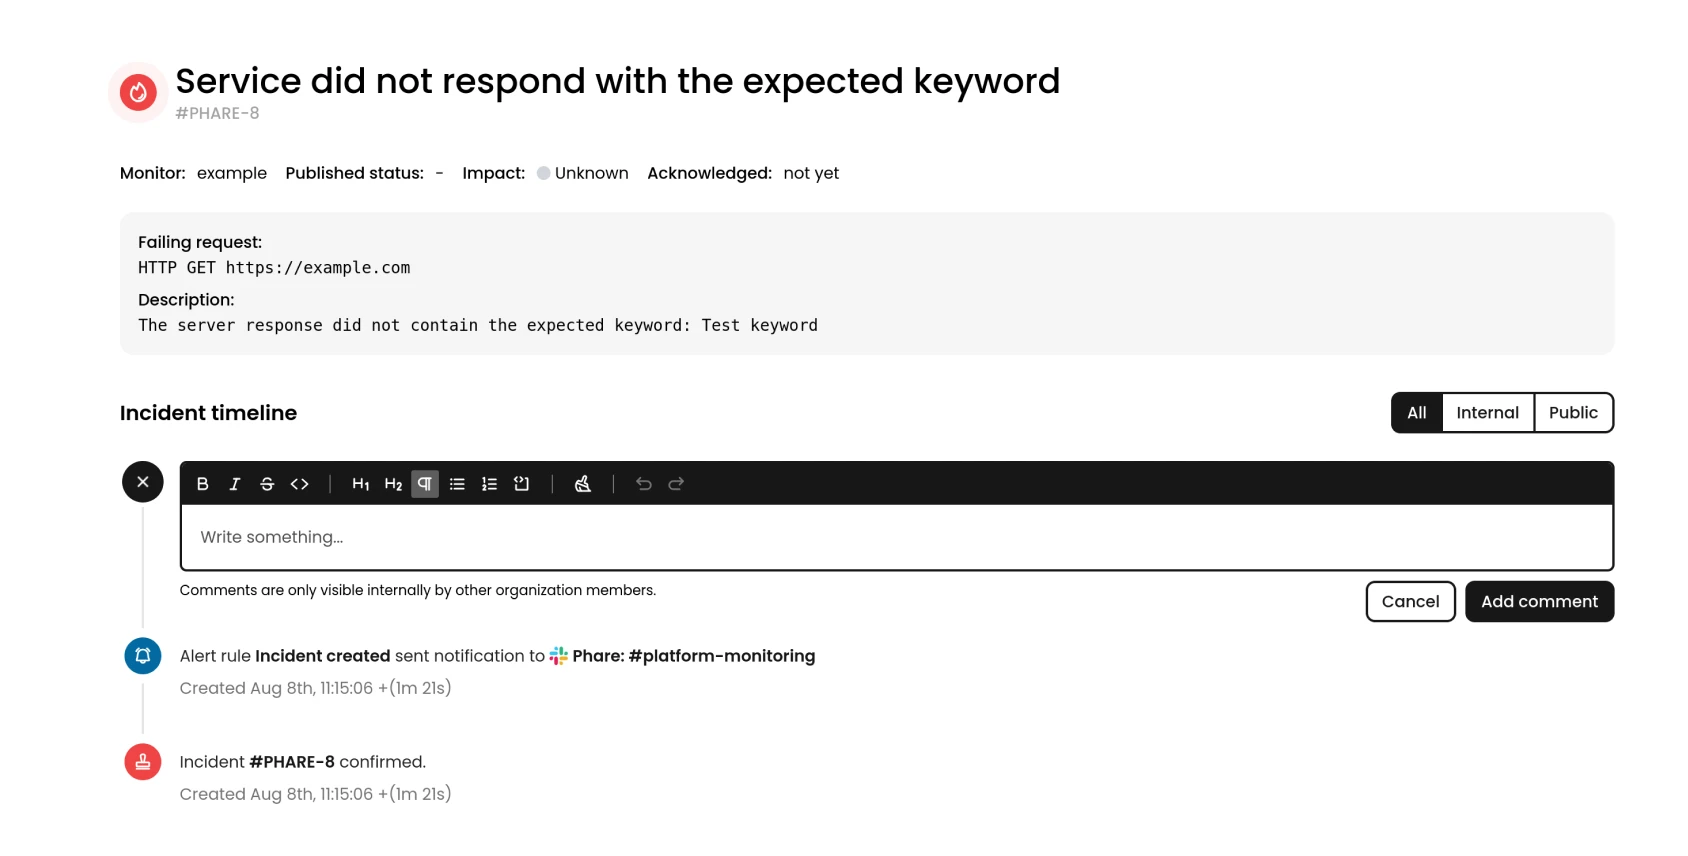Filter timeline to Internal entries
This screenshot has width=1688, height=856.
click(x=1488, y=413)
